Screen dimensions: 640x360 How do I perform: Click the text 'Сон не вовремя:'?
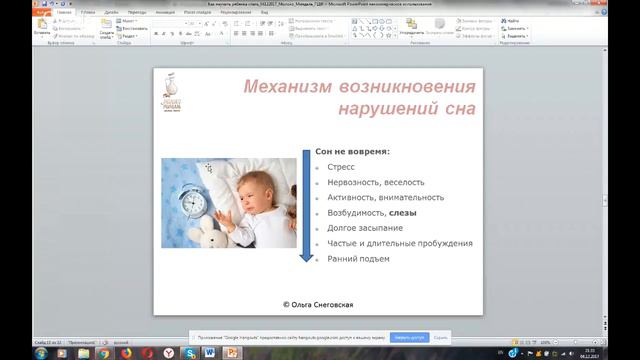pos(352,151)
